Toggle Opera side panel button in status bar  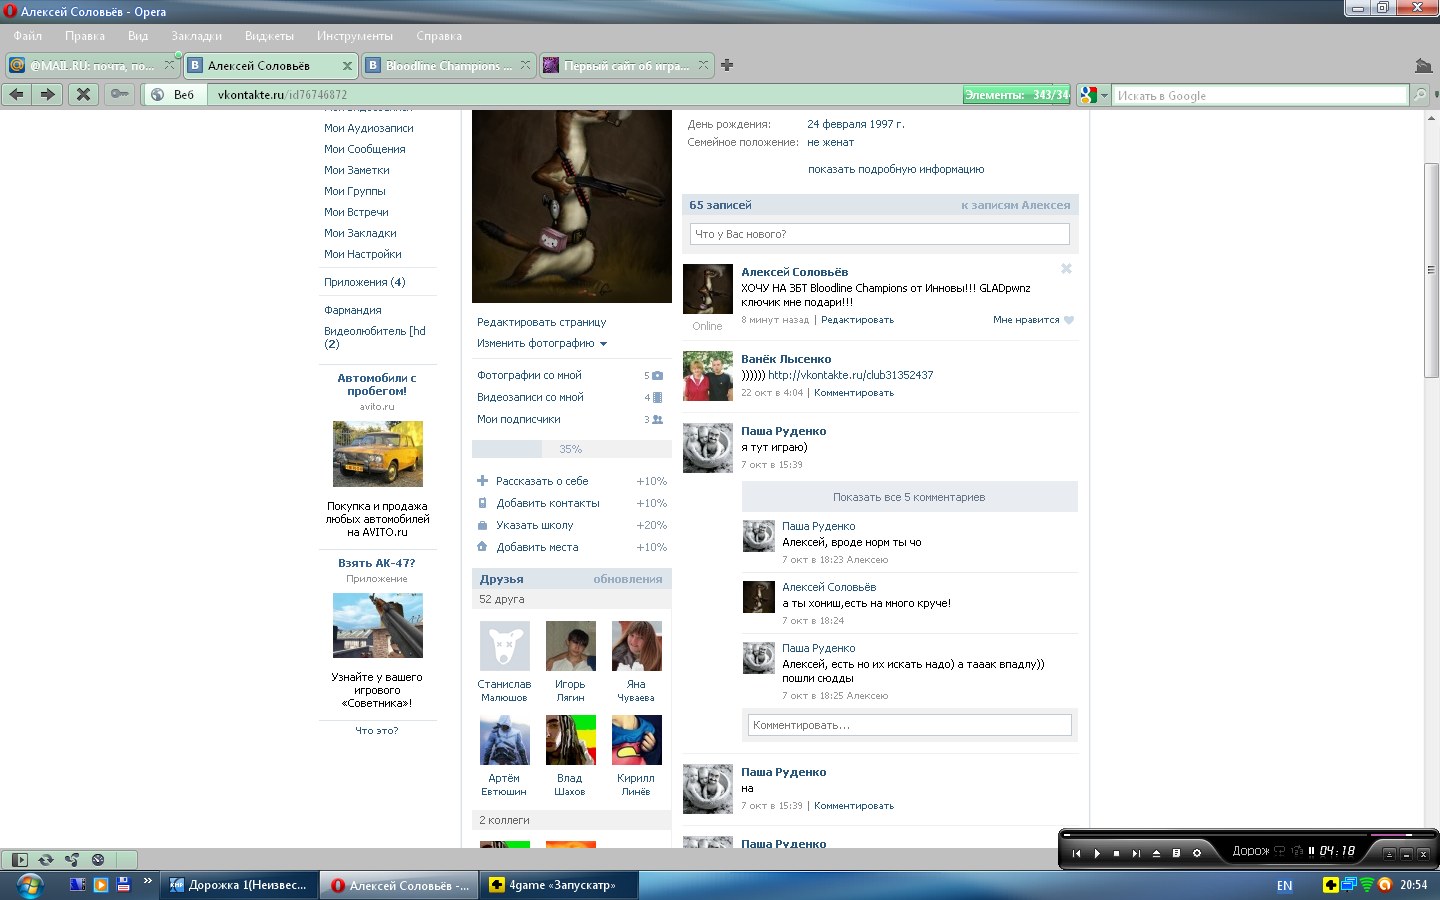[x=19, y=859]
